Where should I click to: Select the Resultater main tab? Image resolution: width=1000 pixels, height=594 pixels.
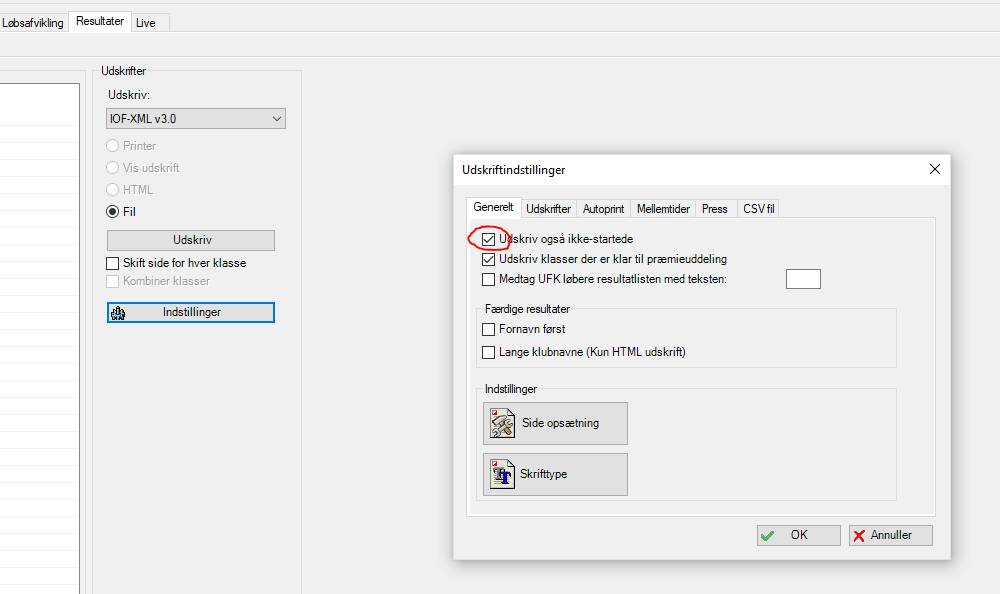coord(100,21)
